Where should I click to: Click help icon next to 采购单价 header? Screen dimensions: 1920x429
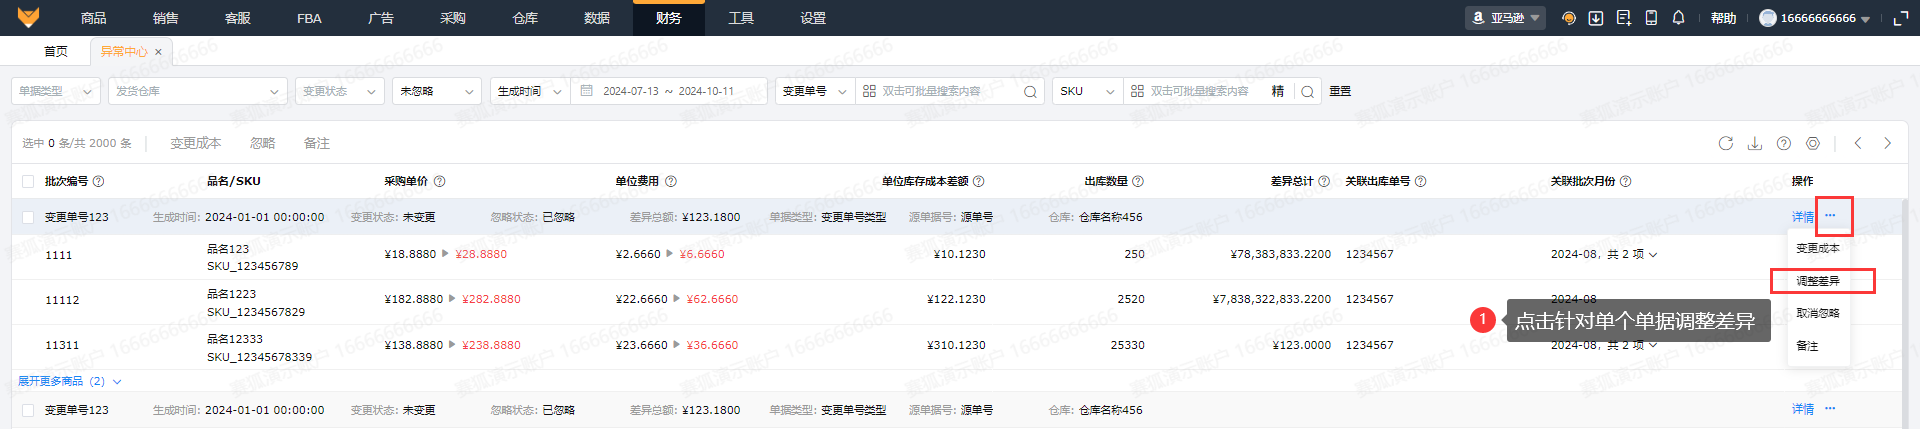point(439,181)
